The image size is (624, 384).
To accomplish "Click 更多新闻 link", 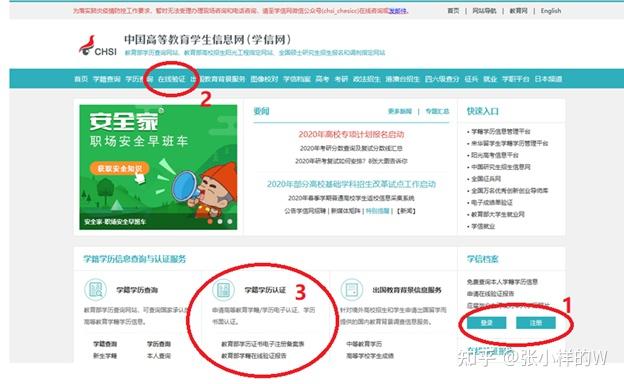I will click(x=400, y=111).
